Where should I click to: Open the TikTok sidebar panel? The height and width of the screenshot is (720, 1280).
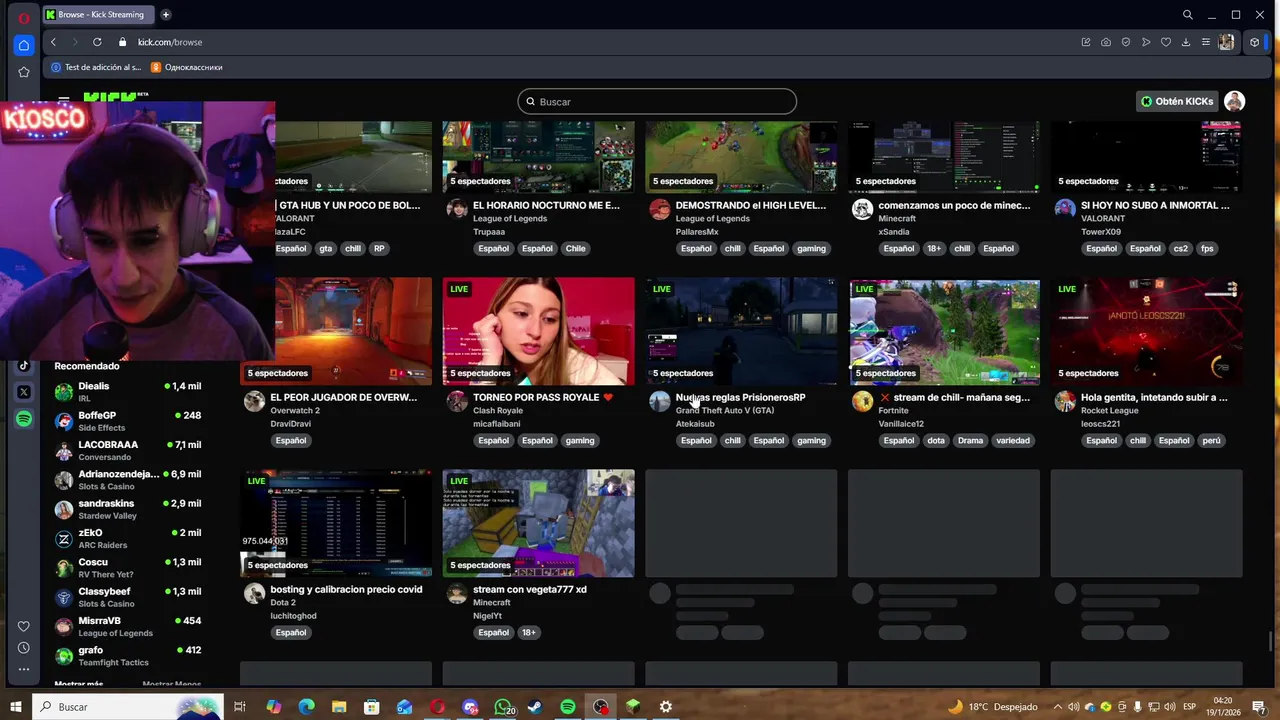tap(24, 366)
